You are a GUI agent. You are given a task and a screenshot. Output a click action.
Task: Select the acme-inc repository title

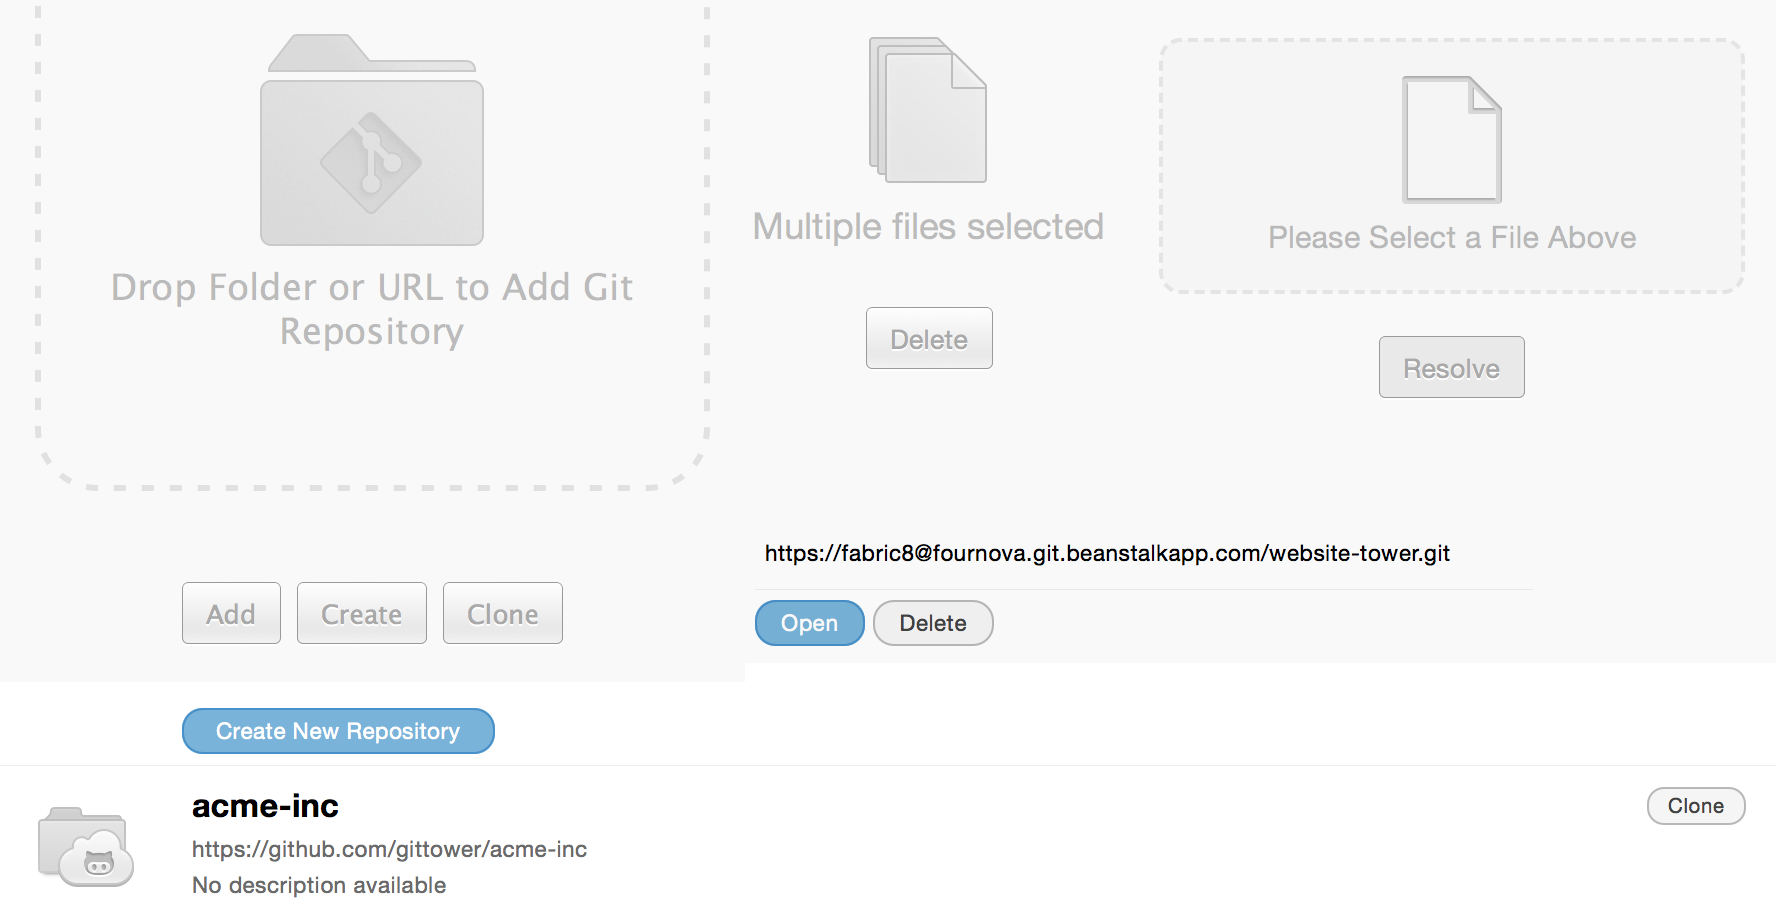pos(265,806)
